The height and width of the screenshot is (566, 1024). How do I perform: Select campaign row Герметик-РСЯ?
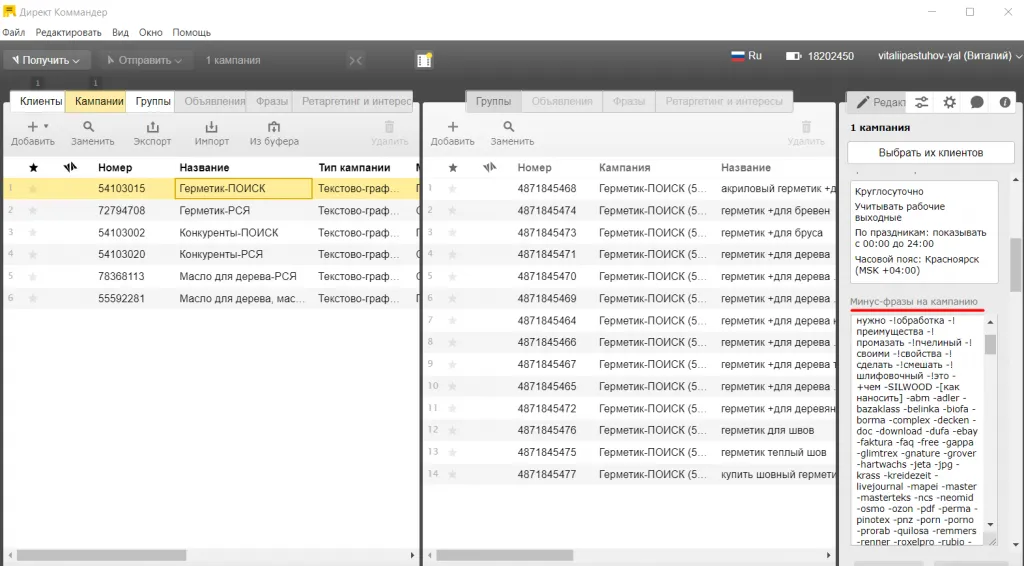(211, 211)
